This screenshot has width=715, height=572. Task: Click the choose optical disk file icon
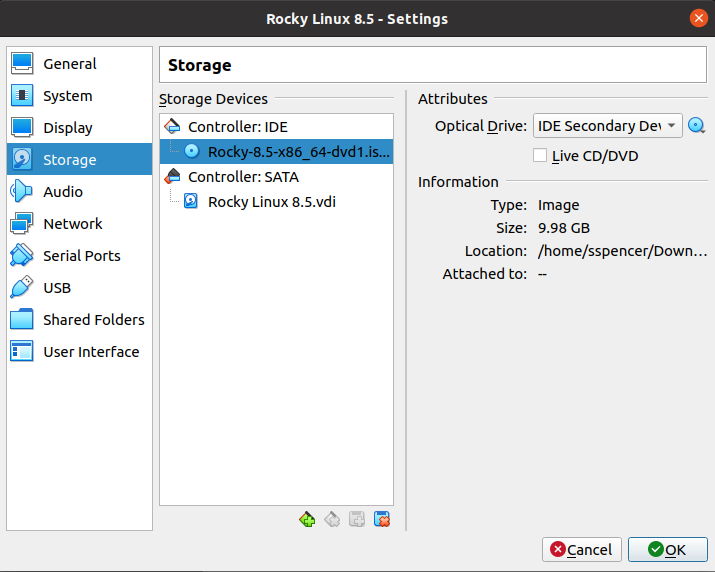697,126
